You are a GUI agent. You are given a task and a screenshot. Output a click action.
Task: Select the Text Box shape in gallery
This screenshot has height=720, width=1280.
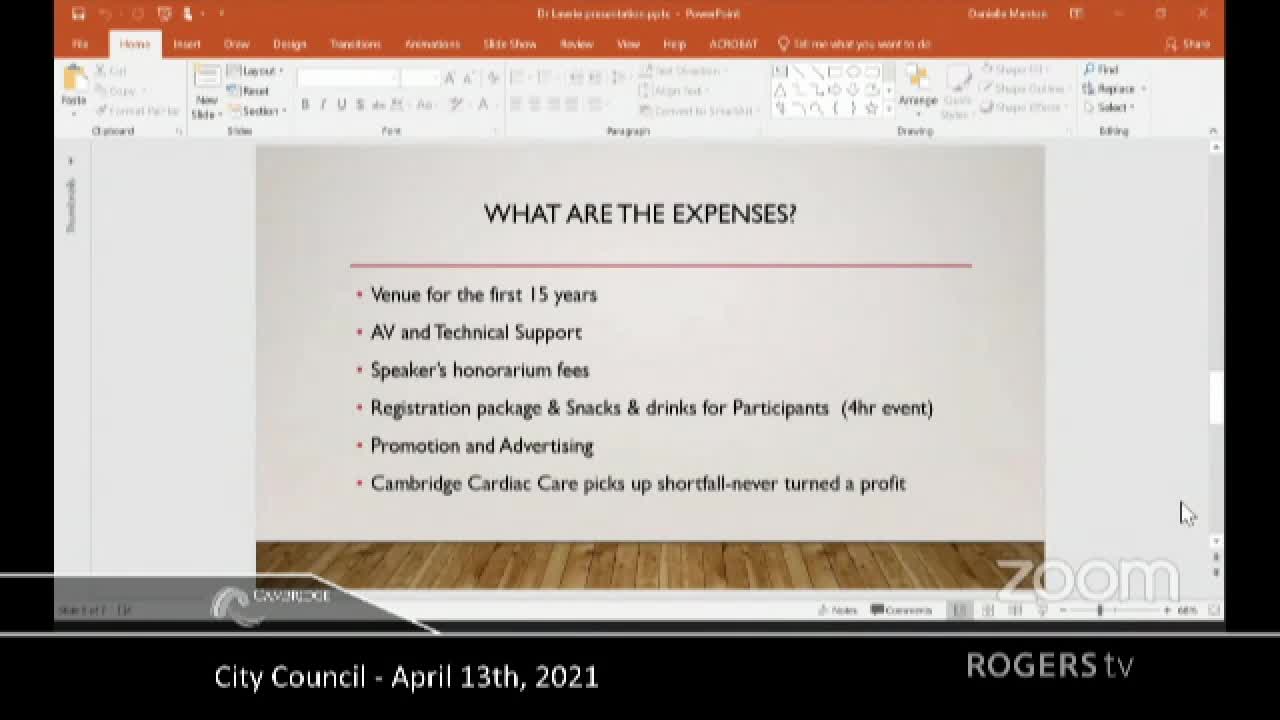click(780, 72)
